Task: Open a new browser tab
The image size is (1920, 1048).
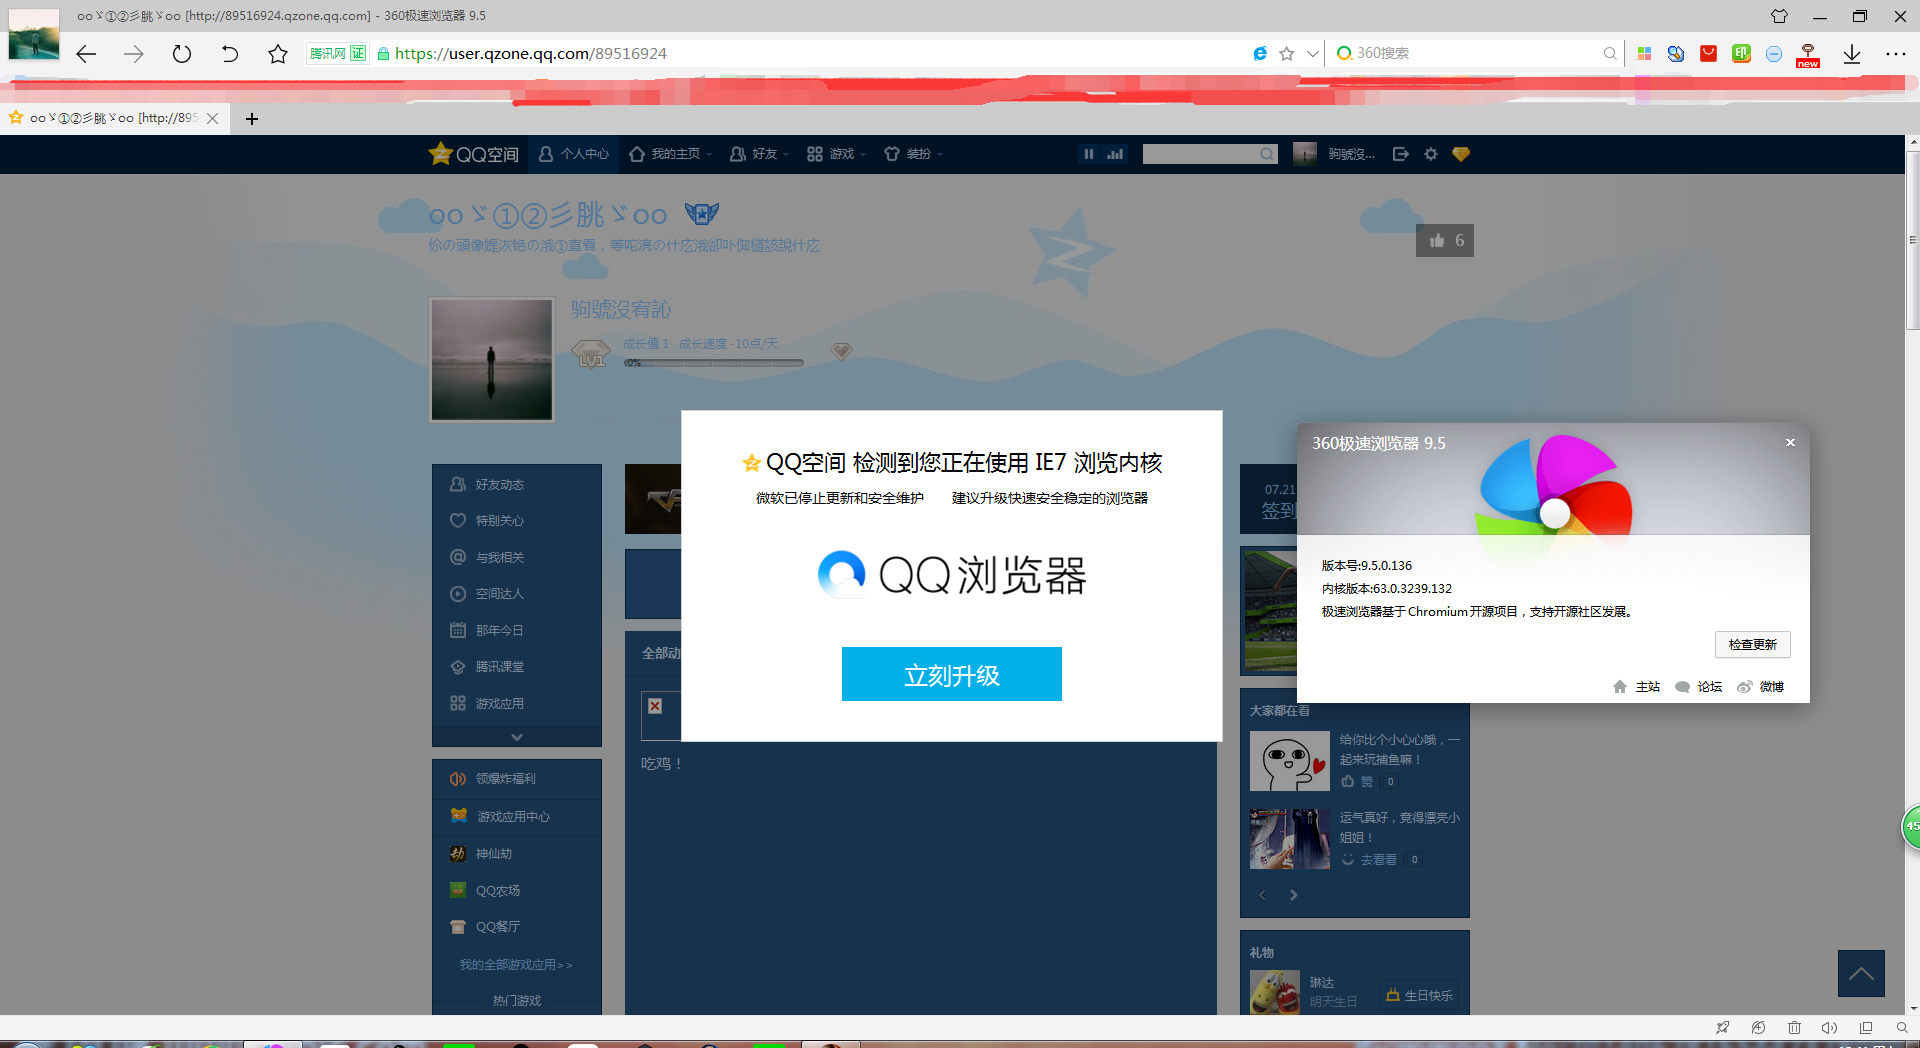Action: 252,119
